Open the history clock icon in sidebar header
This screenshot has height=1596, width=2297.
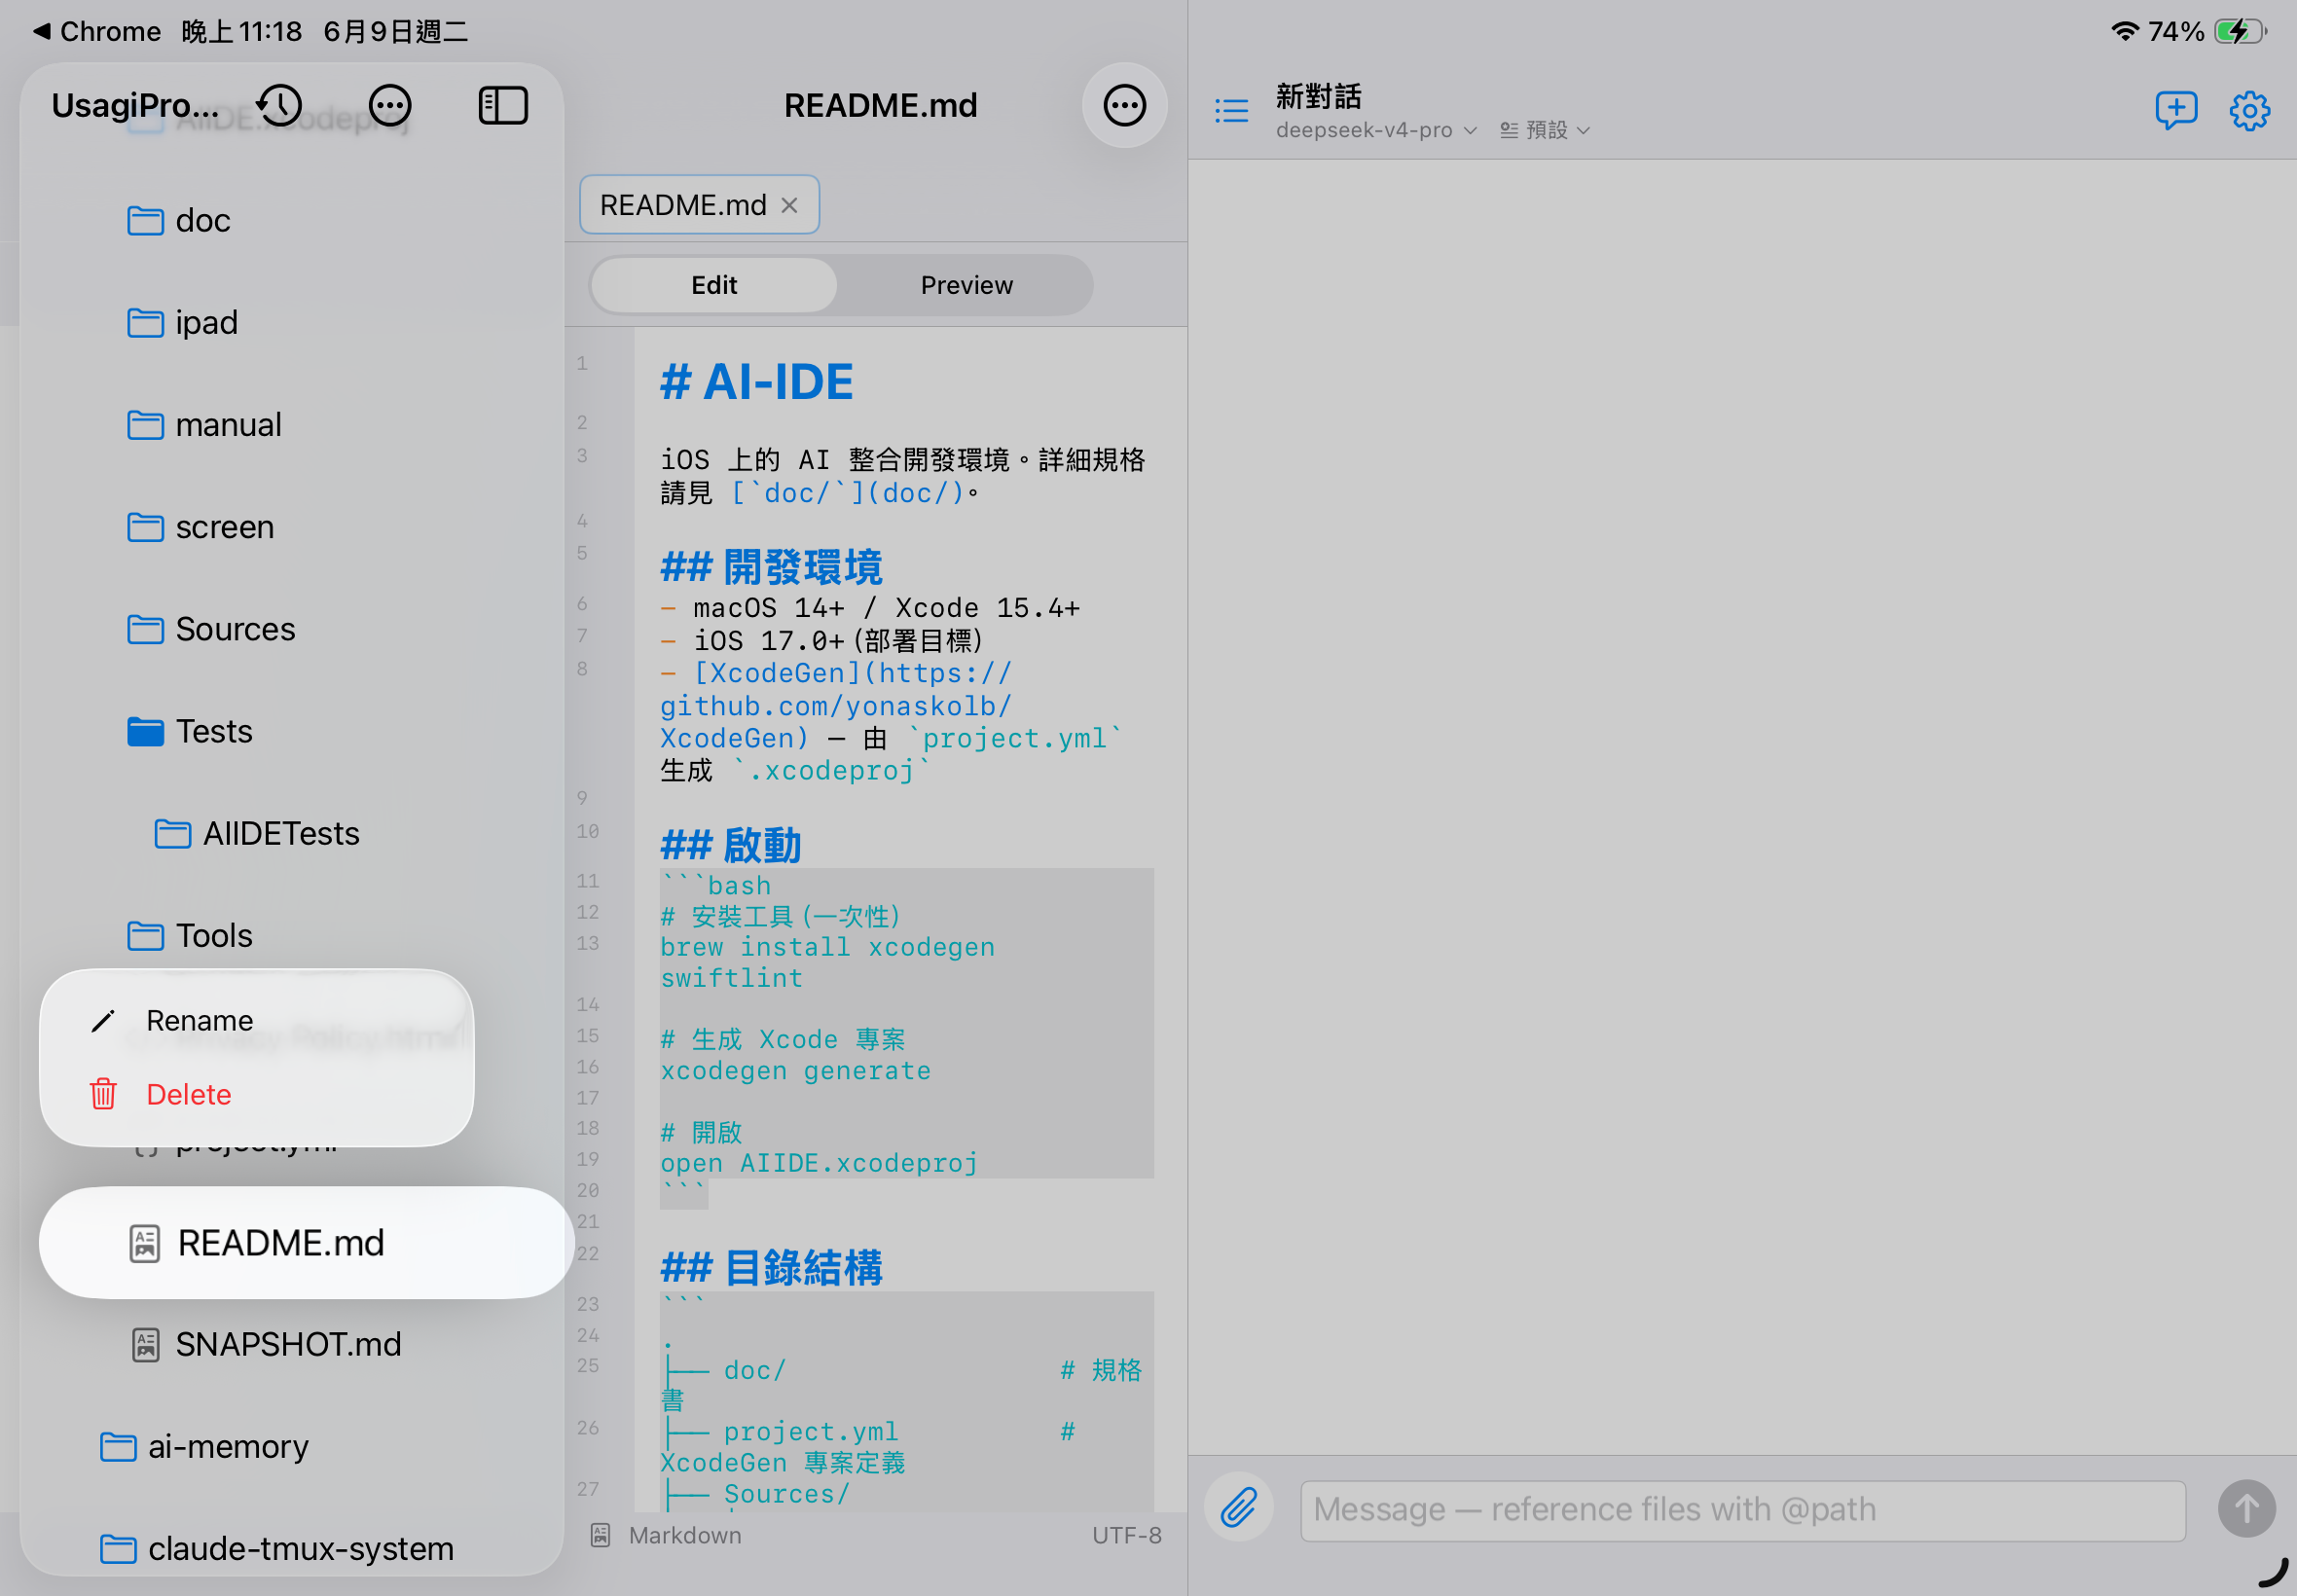coord(280,105)
